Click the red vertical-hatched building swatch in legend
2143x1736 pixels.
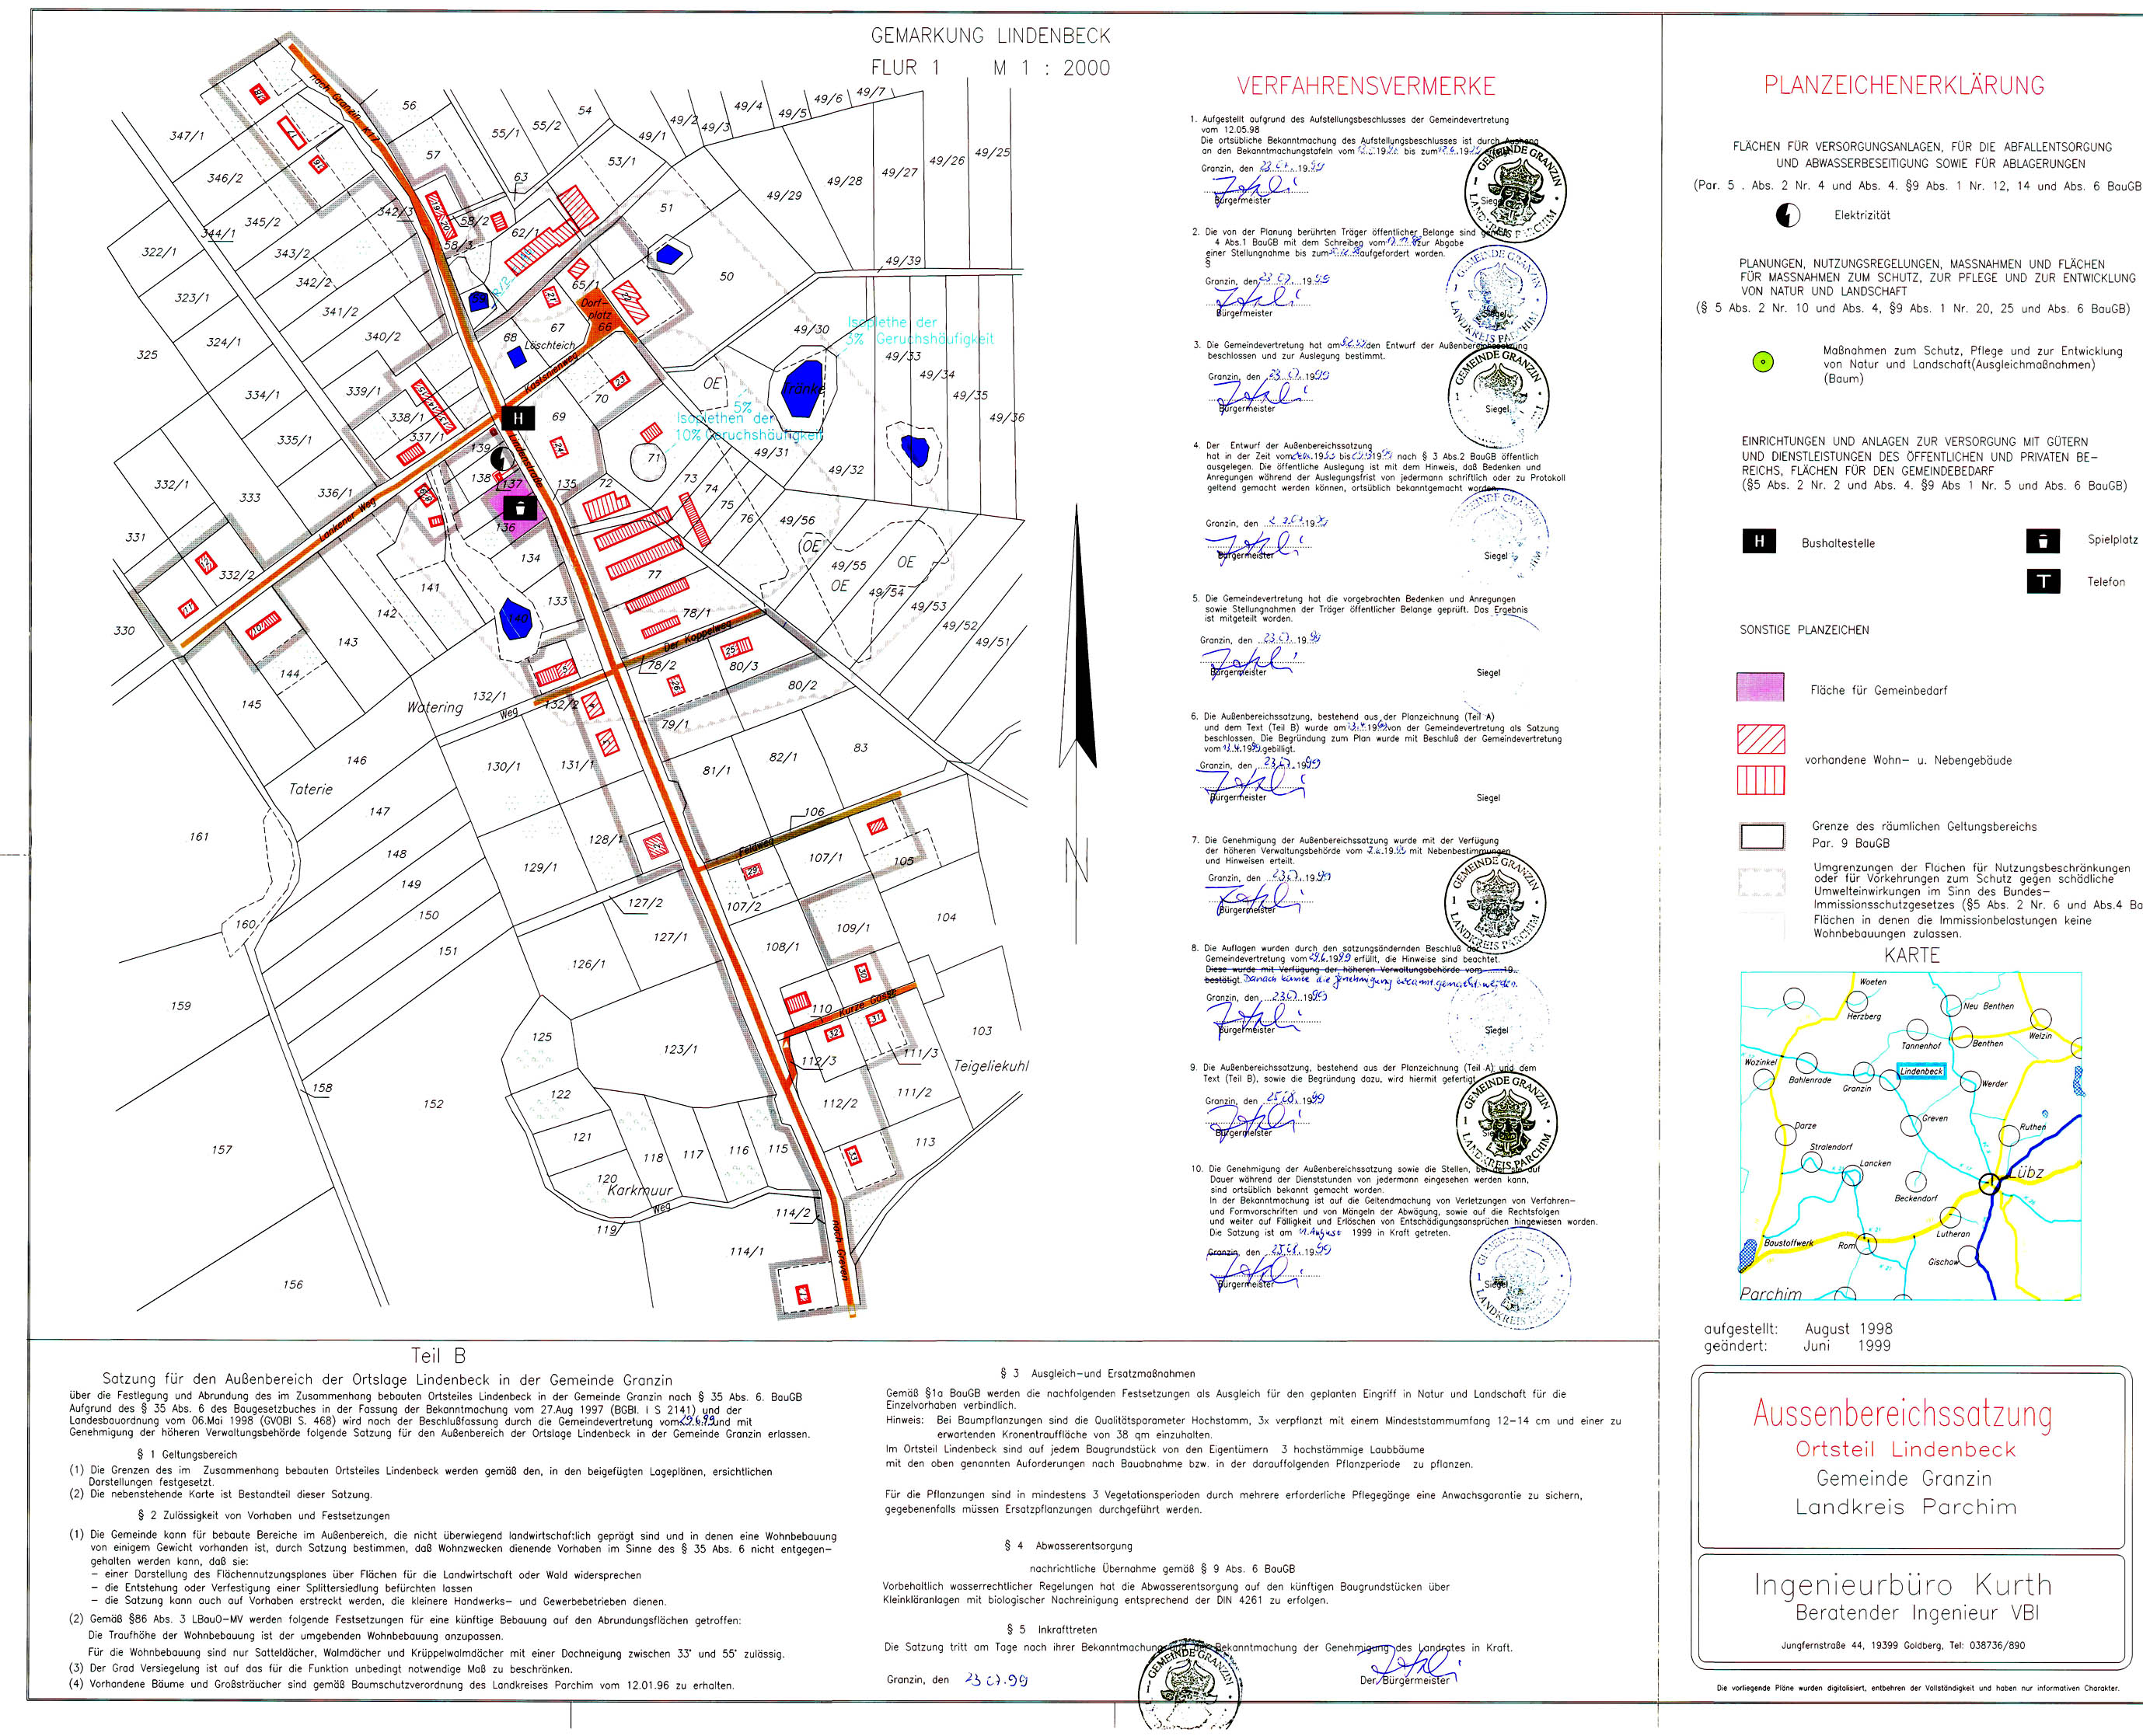tap(1761, 780)
